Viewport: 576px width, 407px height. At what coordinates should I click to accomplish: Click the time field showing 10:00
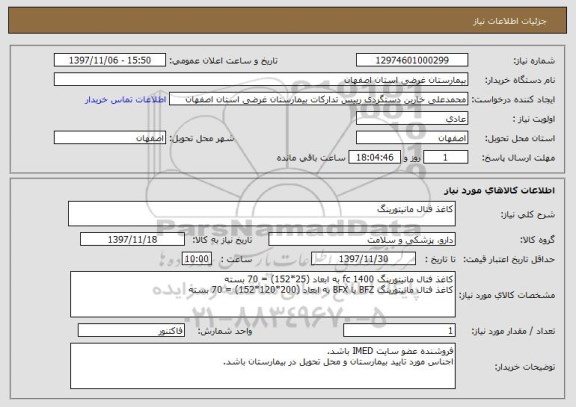(x=197, y=259)
